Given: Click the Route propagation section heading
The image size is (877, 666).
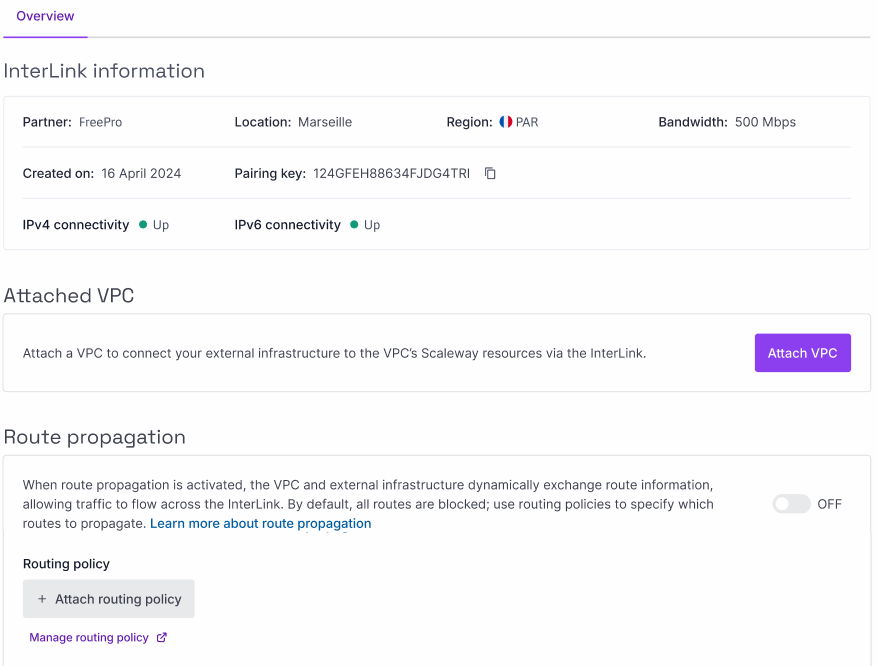Looking at the screenshot, I should [x=95, y=437].
